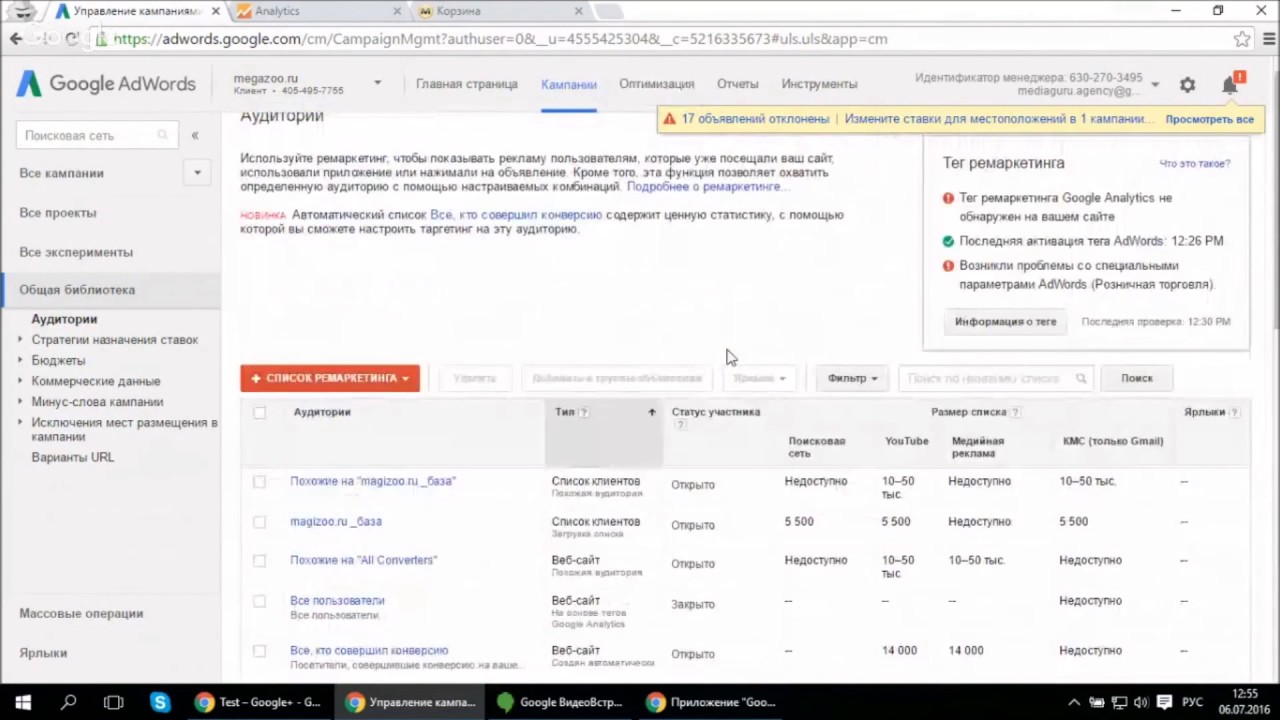Click the Просмотреть все link

pyautogui.click(x=1209, y=119)
